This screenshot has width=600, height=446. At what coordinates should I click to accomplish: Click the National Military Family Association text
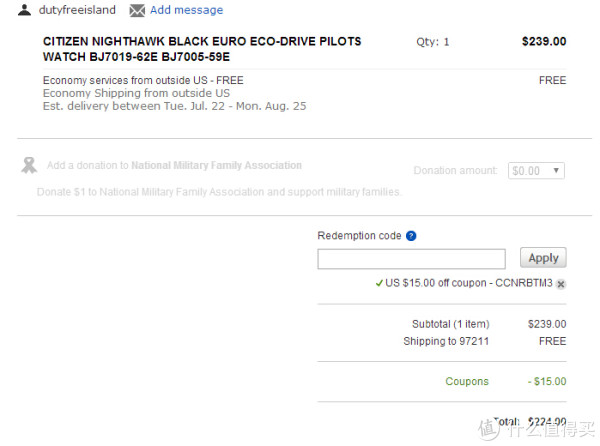click(x=217, y=165)
